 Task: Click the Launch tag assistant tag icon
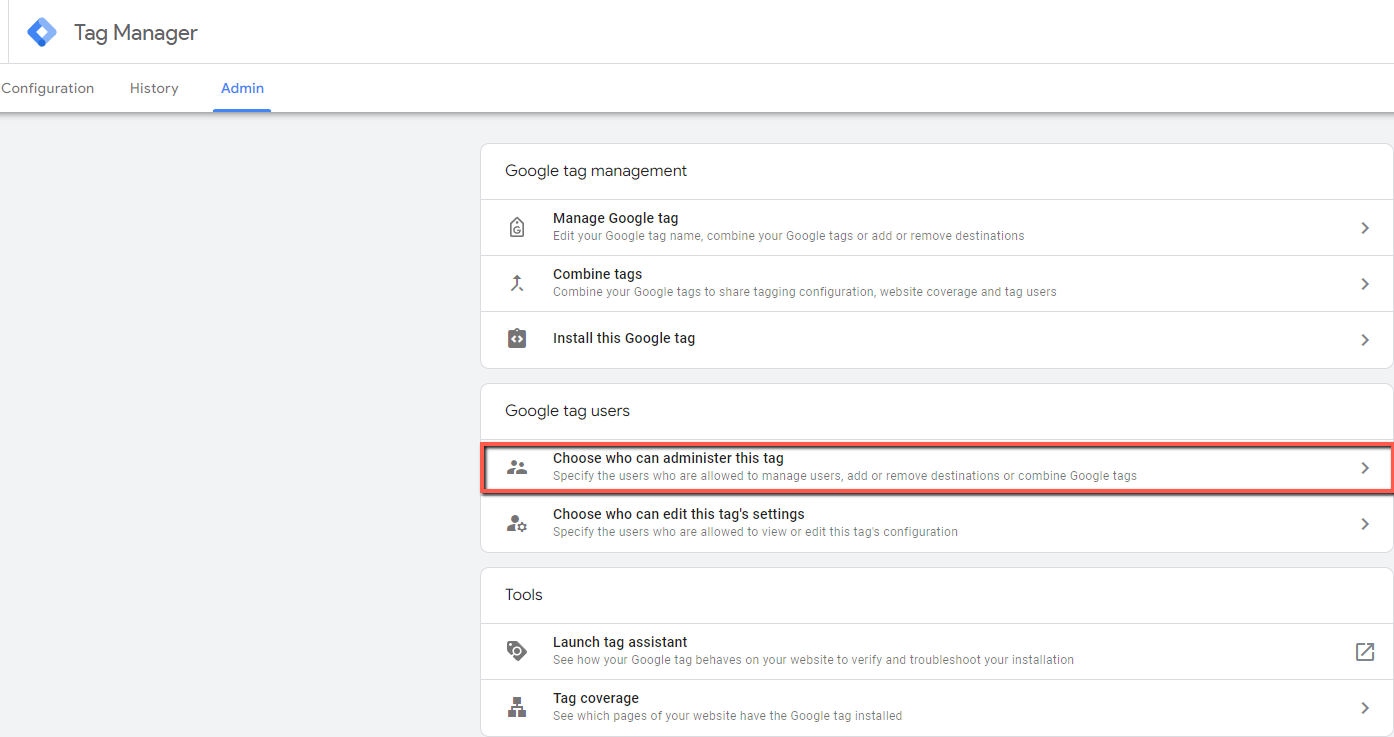[517, 651]
